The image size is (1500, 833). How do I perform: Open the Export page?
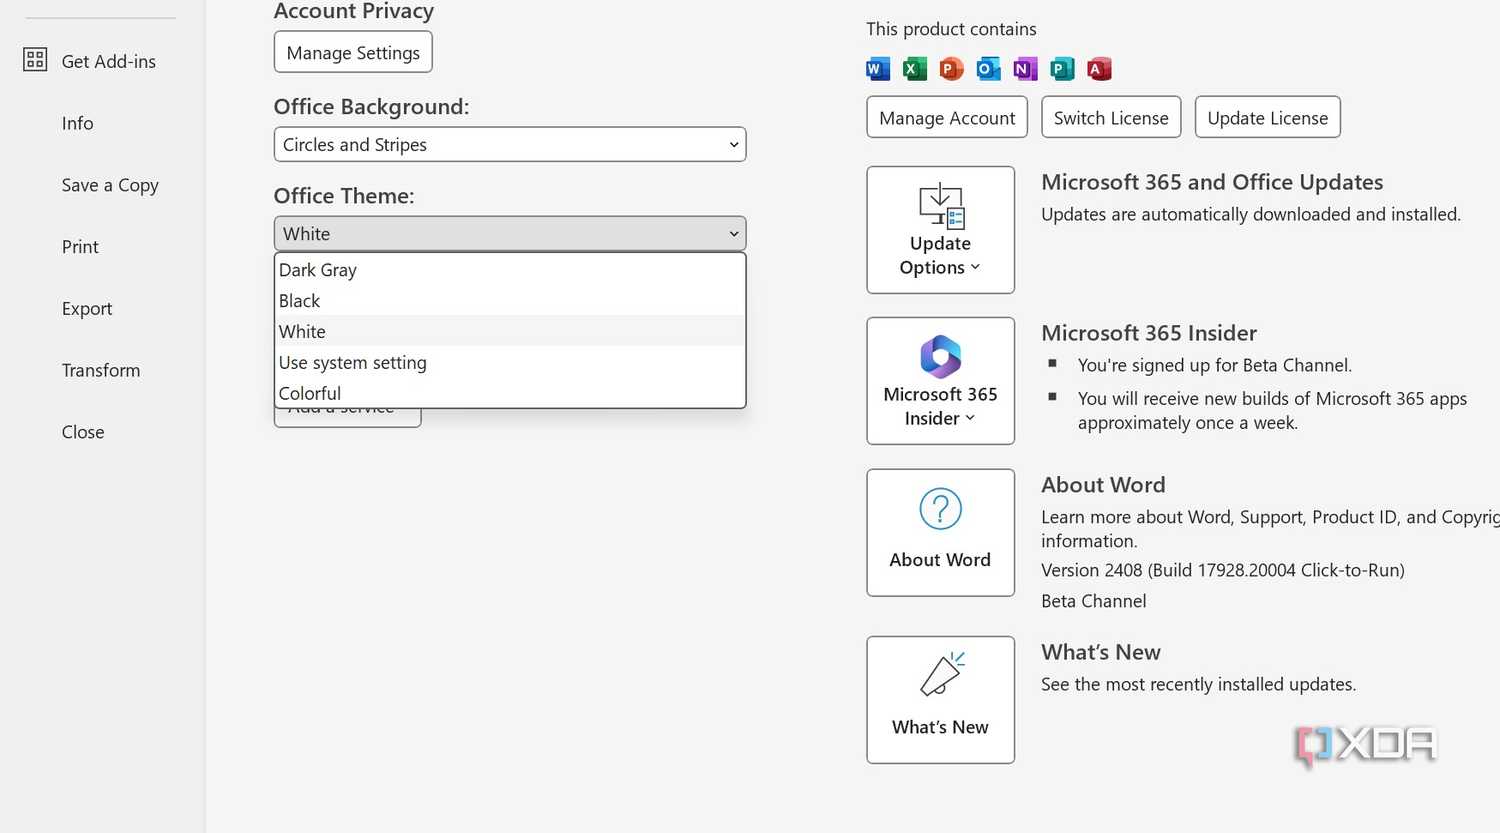(87, 309)
